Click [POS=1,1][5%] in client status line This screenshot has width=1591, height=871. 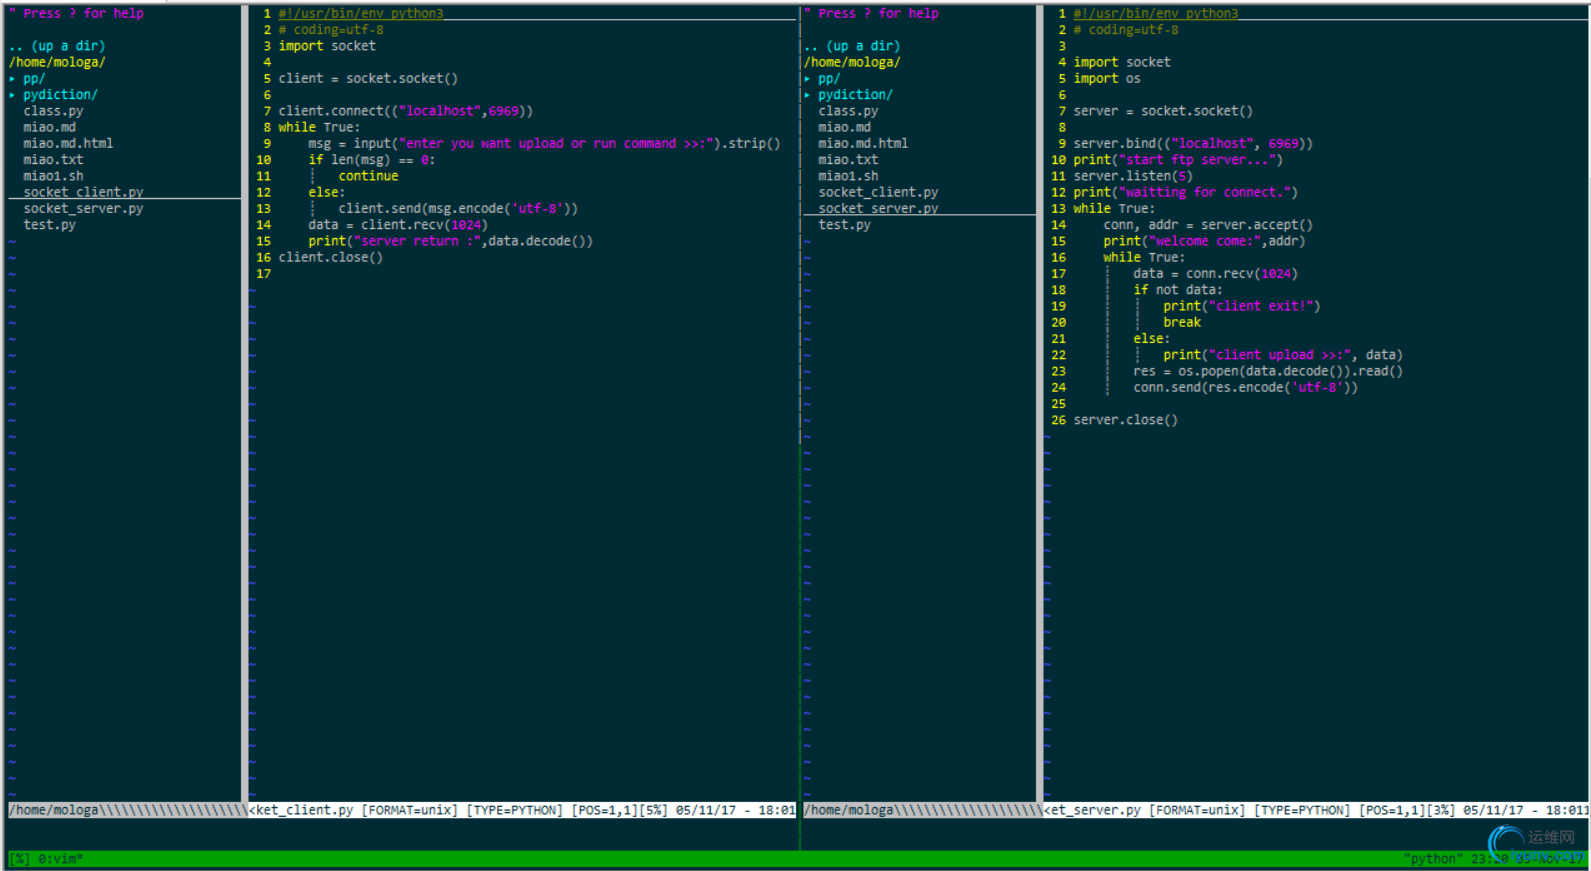(x=619, y=810)
